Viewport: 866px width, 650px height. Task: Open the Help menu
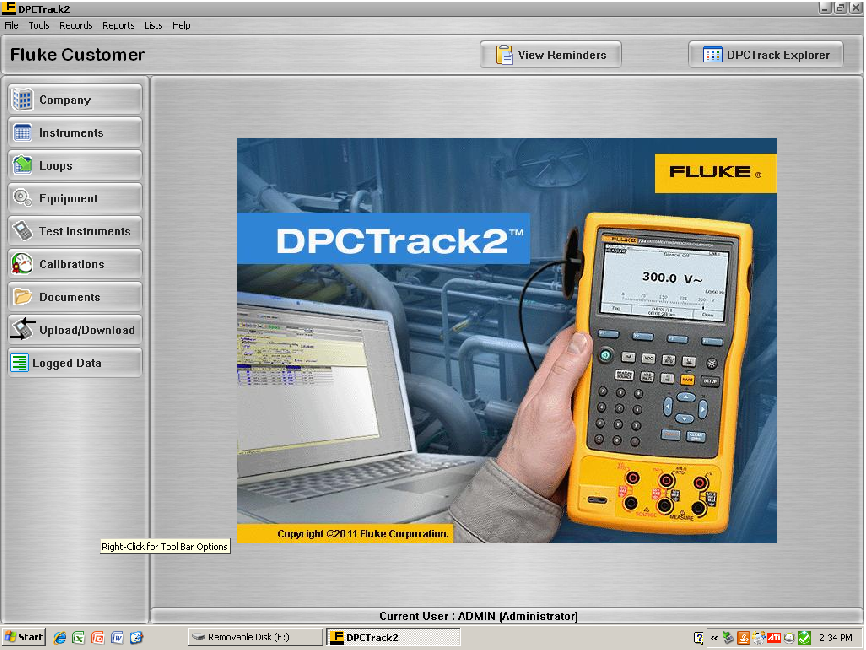point(181,25)
